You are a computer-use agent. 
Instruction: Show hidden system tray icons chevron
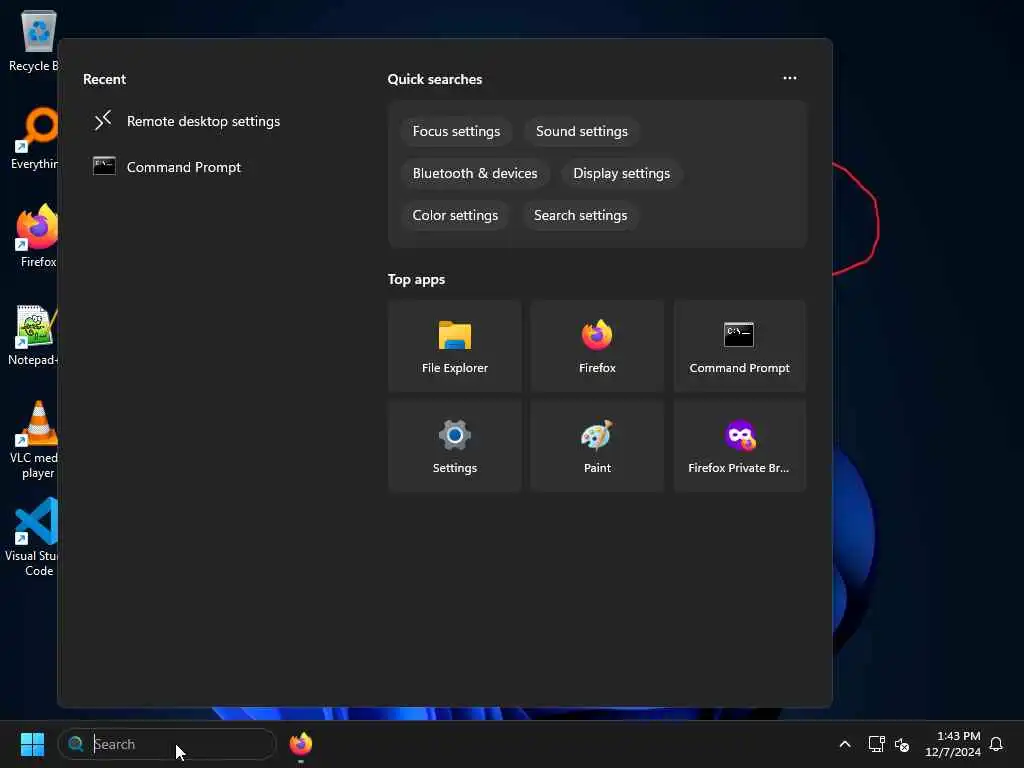tap(844, 744)
